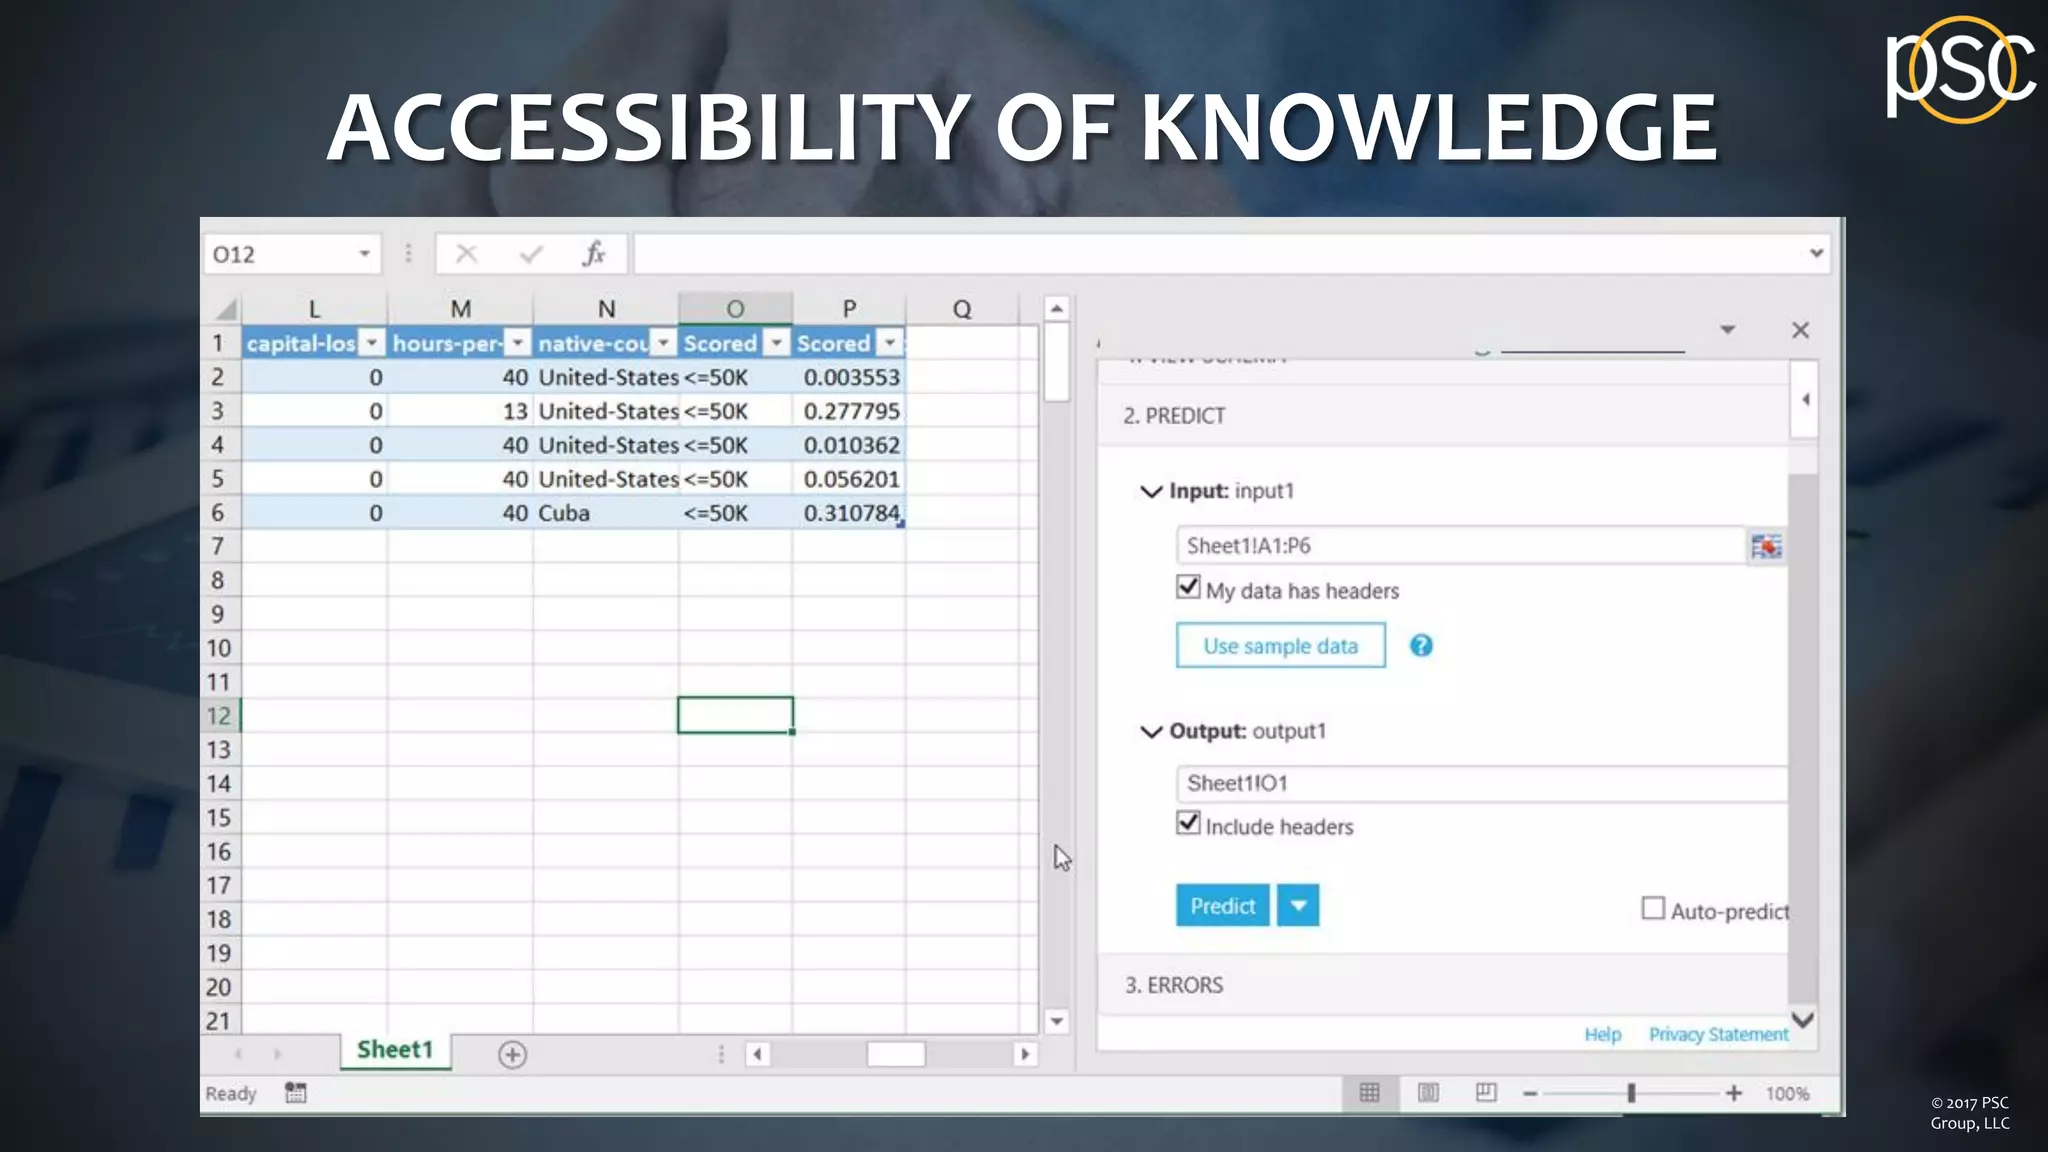This screenshot has width=2048, height=1152.
Task: Open the 3. ERRORS section header
Action: [1443, 985]
